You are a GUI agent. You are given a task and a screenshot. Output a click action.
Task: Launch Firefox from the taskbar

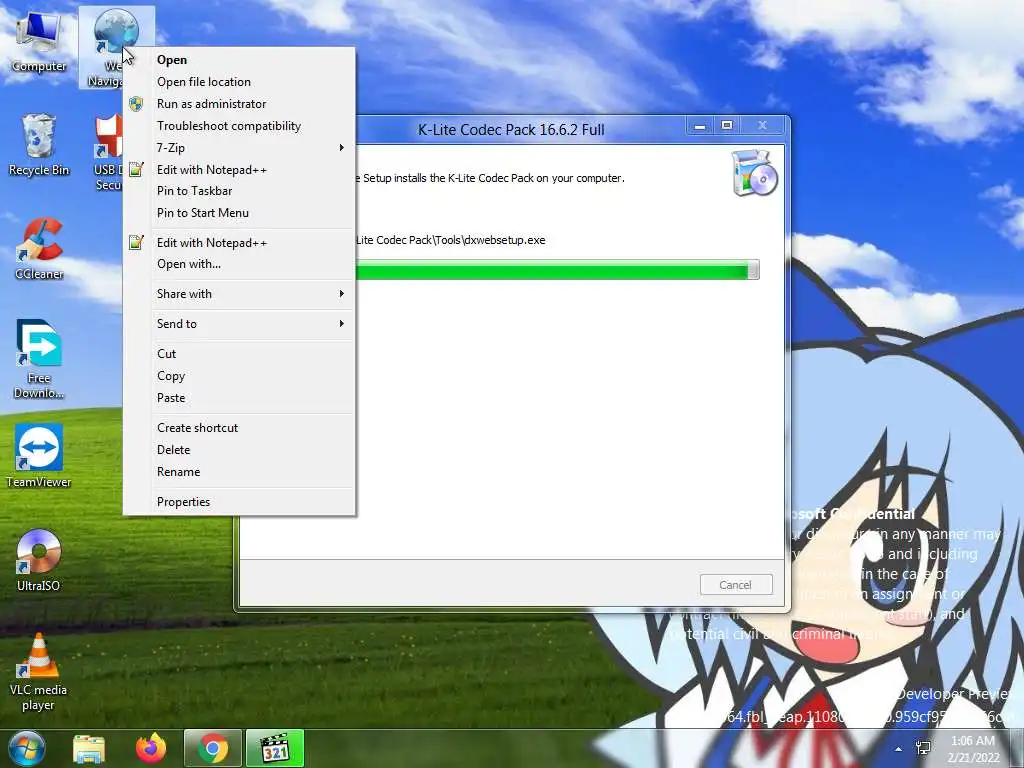(151, 749)
